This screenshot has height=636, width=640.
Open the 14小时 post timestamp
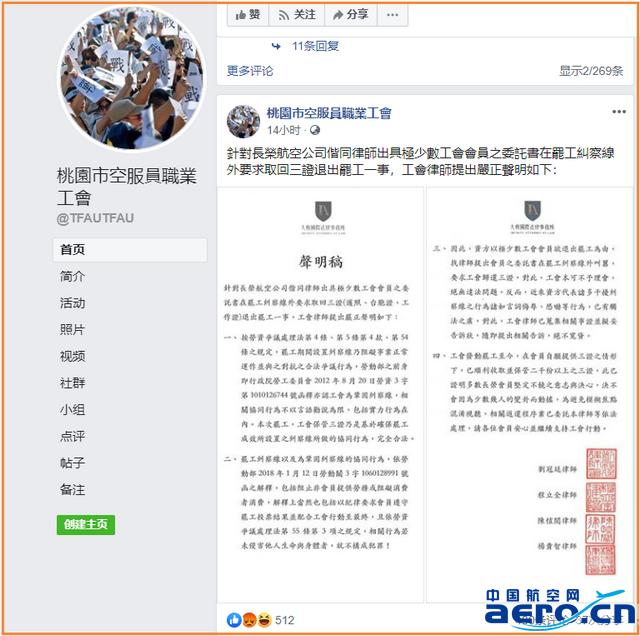click(283, 130)
